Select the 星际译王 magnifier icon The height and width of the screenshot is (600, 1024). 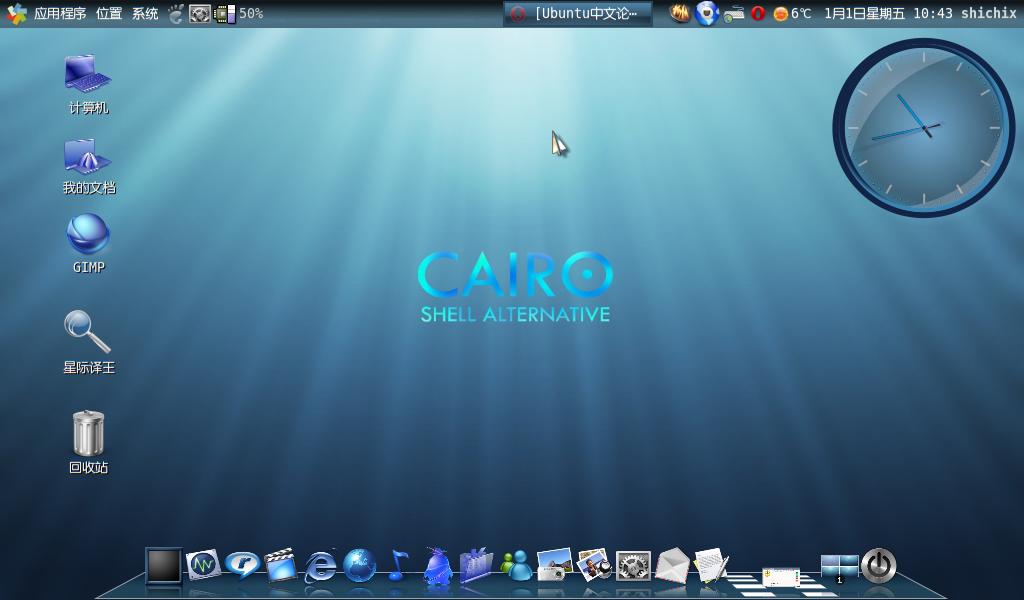coord(89,342)
